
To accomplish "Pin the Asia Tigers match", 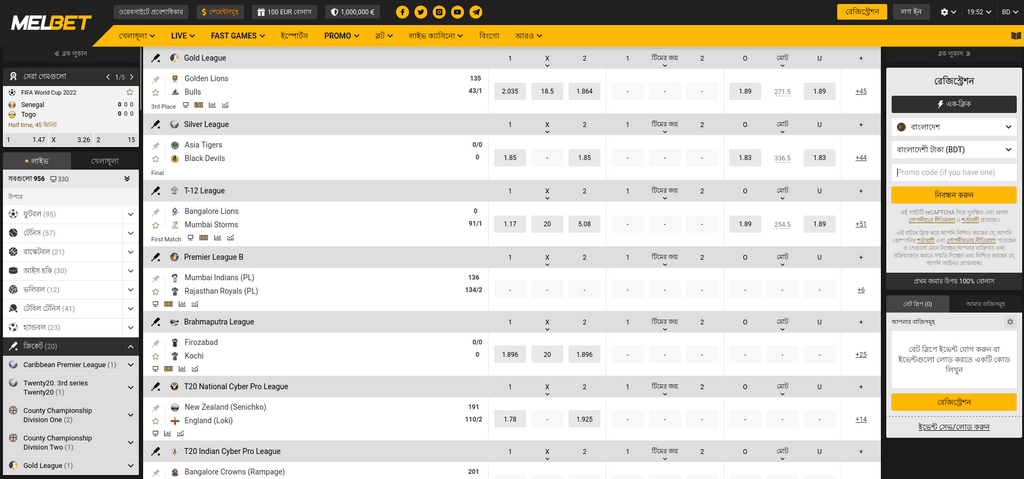I will coord(156,145).
